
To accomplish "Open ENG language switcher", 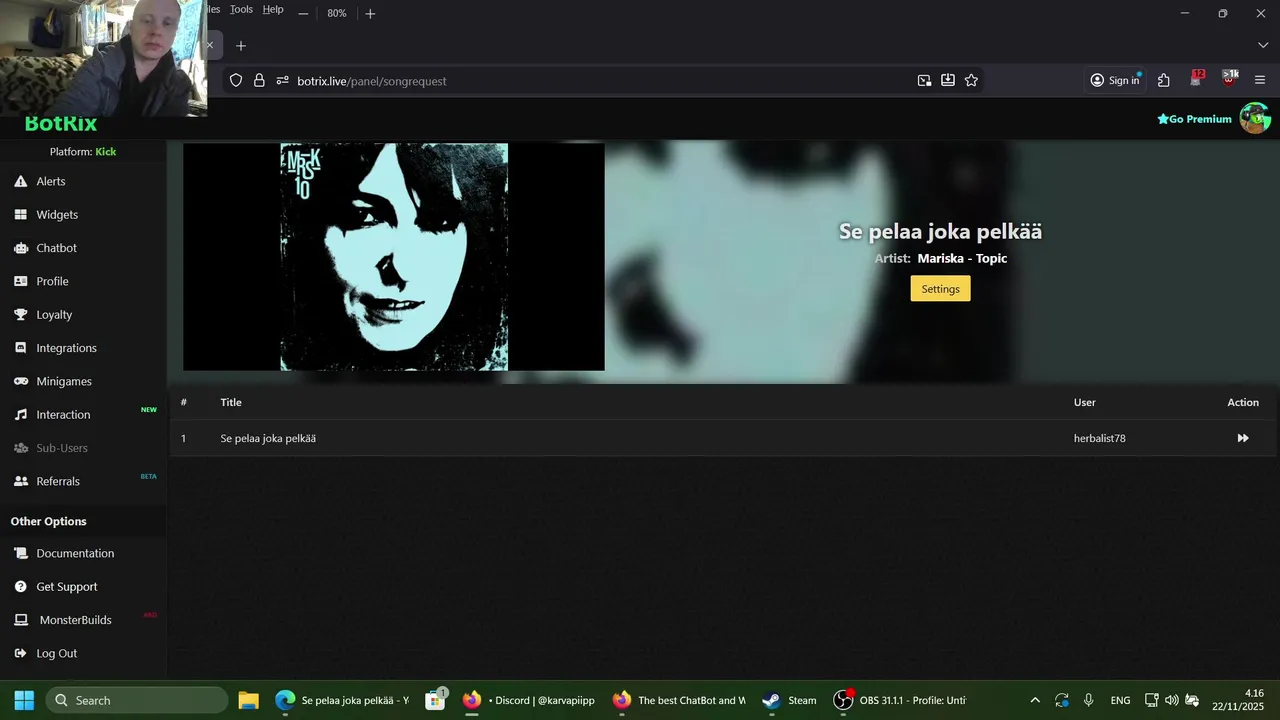I will click(x=1121, y=700).
